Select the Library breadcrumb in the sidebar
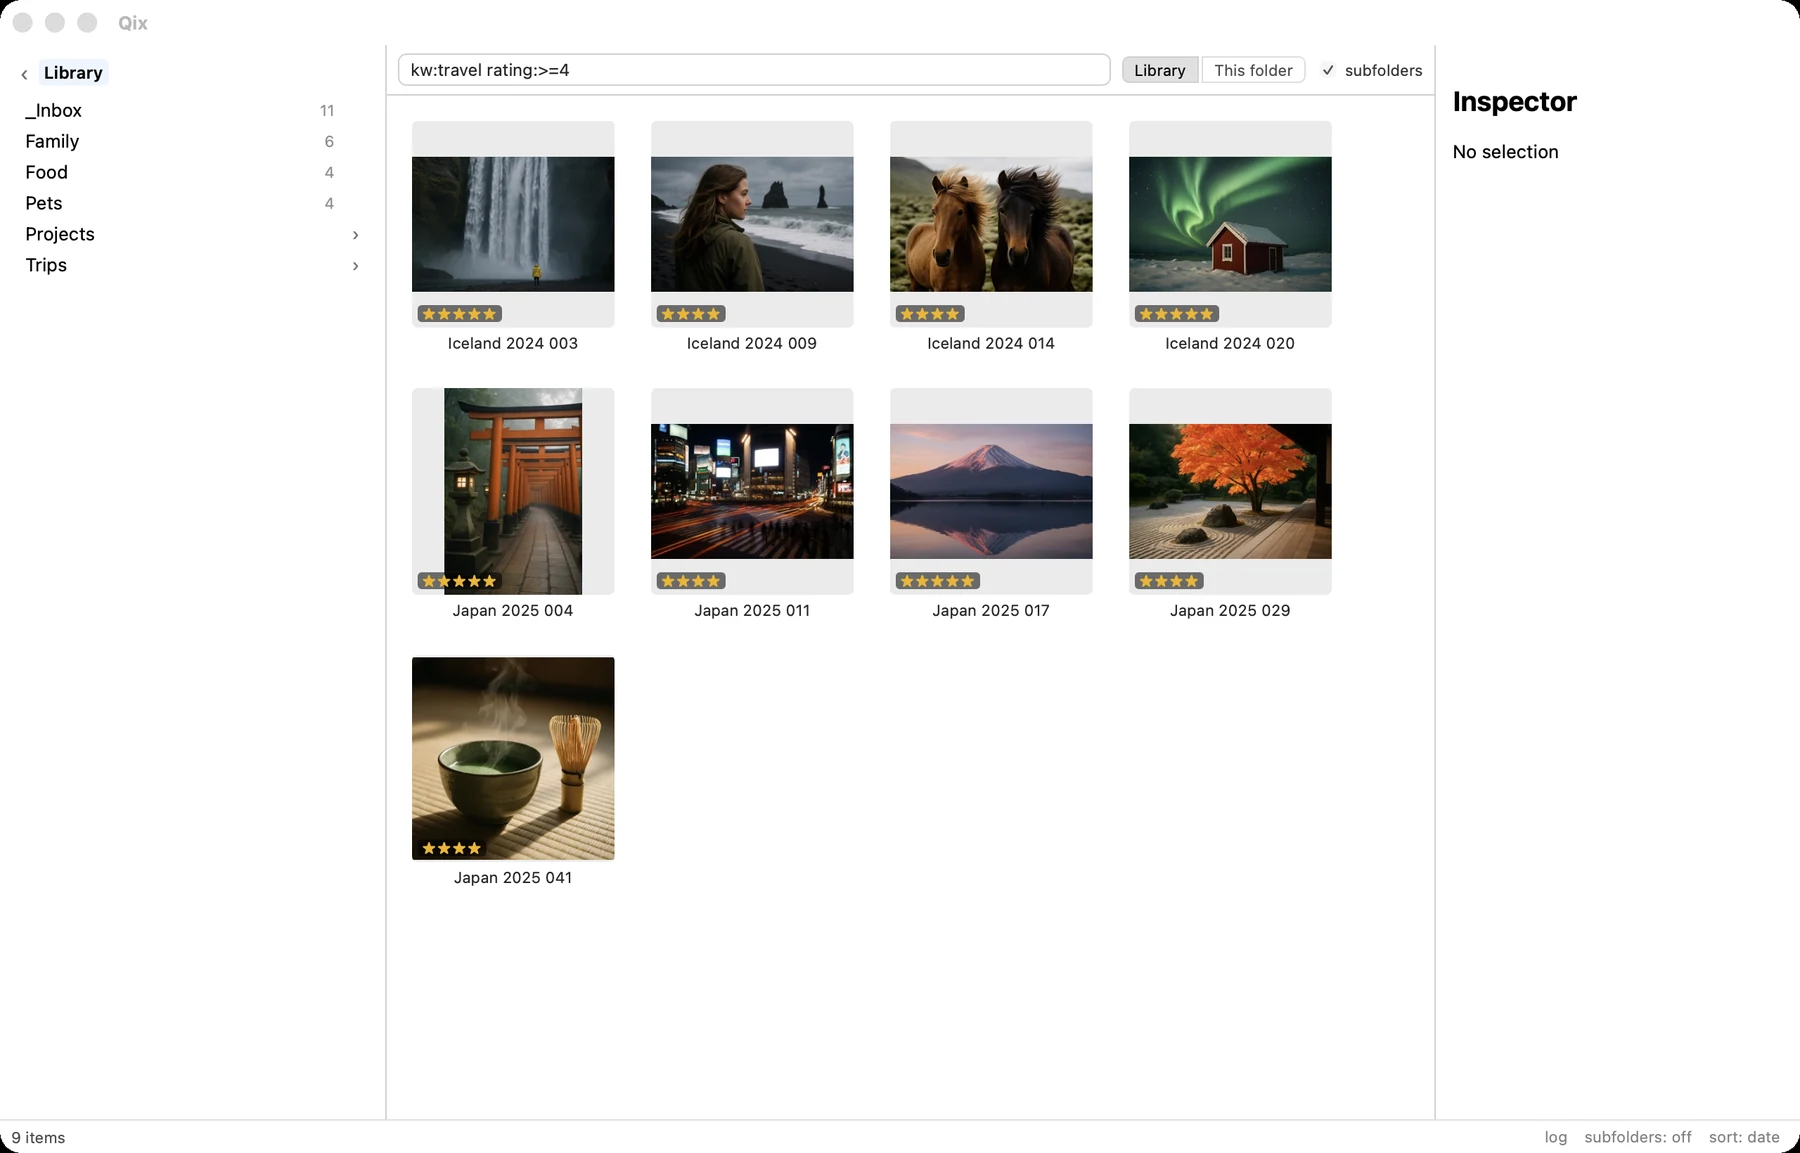The image size is (1800, 1153). click(x=73, y=73)
